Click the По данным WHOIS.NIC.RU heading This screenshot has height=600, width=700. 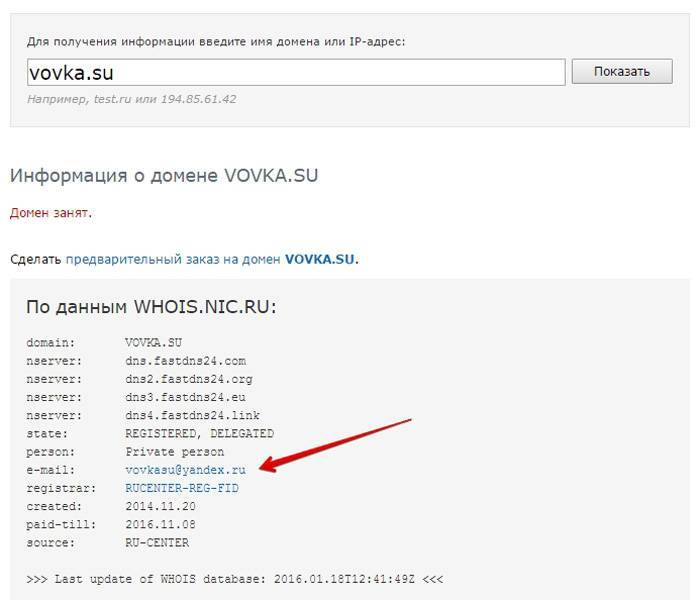point(151,307)
